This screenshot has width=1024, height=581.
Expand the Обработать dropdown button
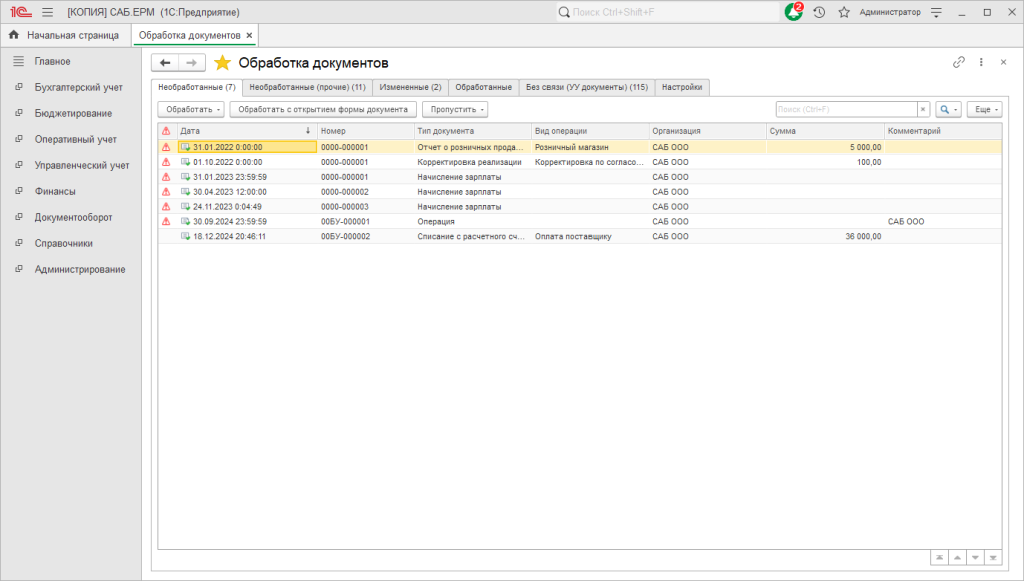tap(191, 109)
